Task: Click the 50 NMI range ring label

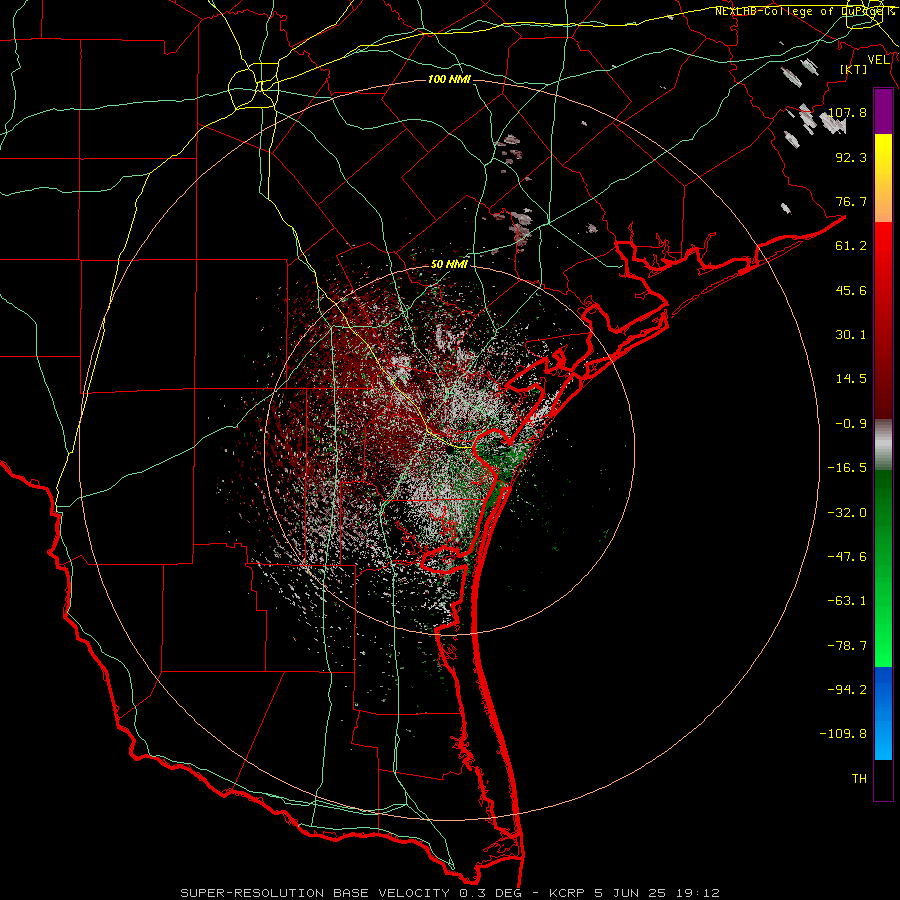Action: click(449, 264)
